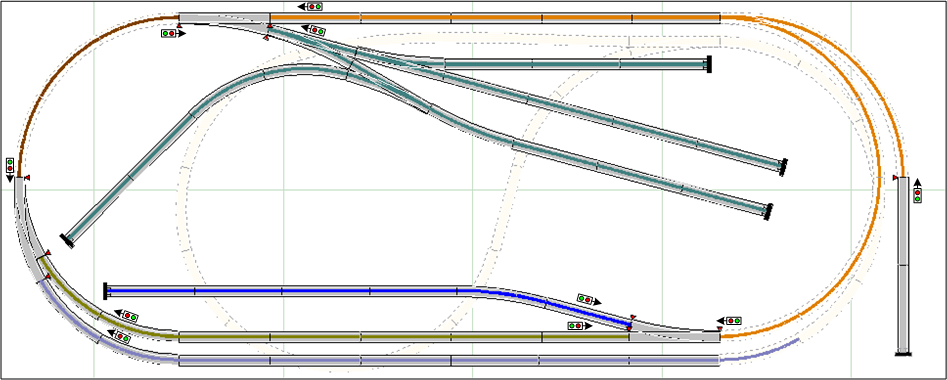Toggle the left-pointing signal on the olive curve
The image size is (947, 380).
[x=127, y=315]
